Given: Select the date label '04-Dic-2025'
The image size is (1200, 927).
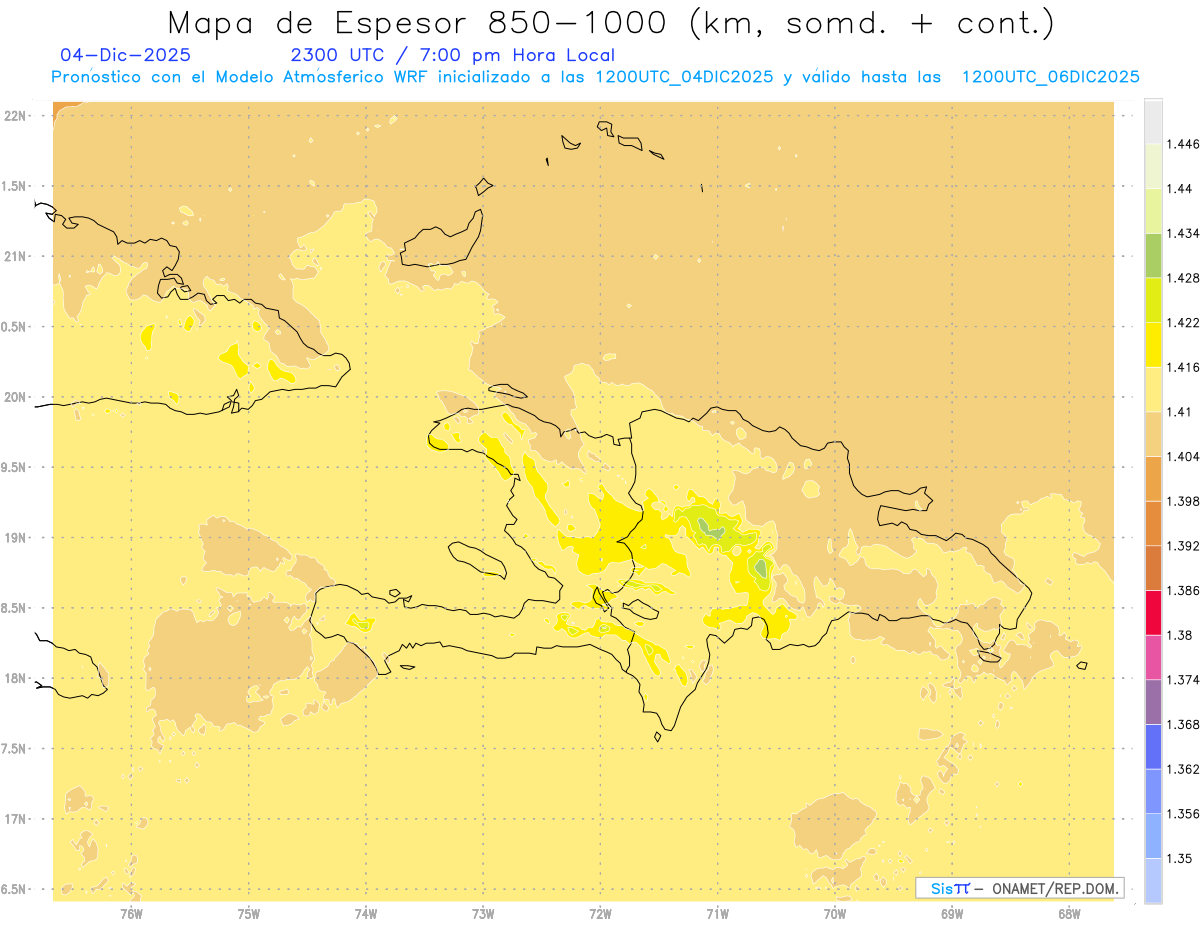Looking at the screenshot, I should pyautogui.click(x=125, y=55).
